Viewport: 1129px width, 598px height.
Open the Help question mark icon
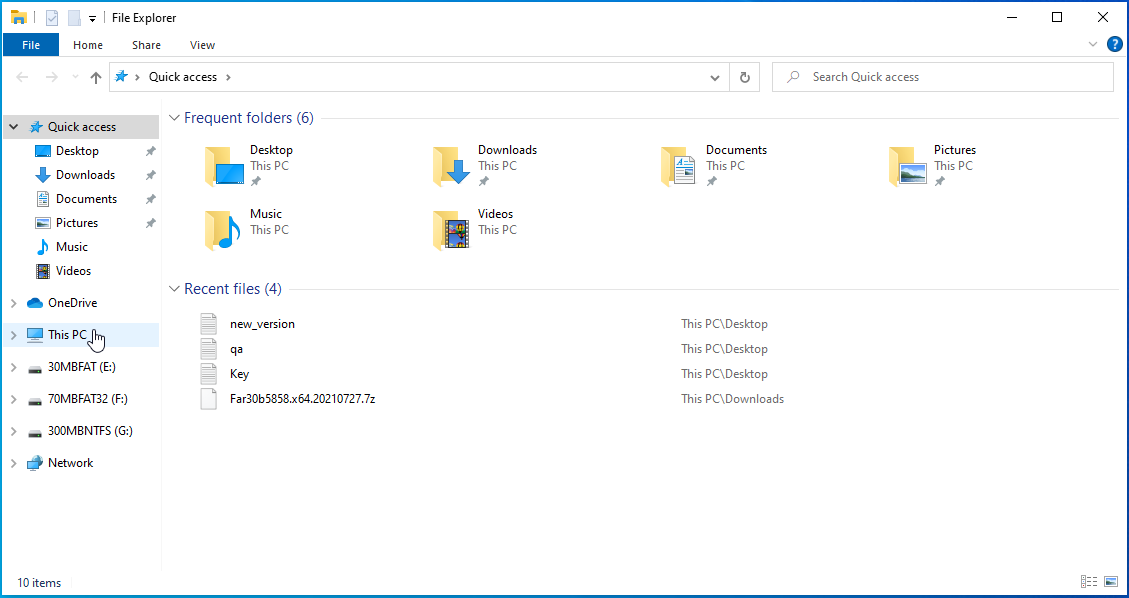pos(1115,44)
